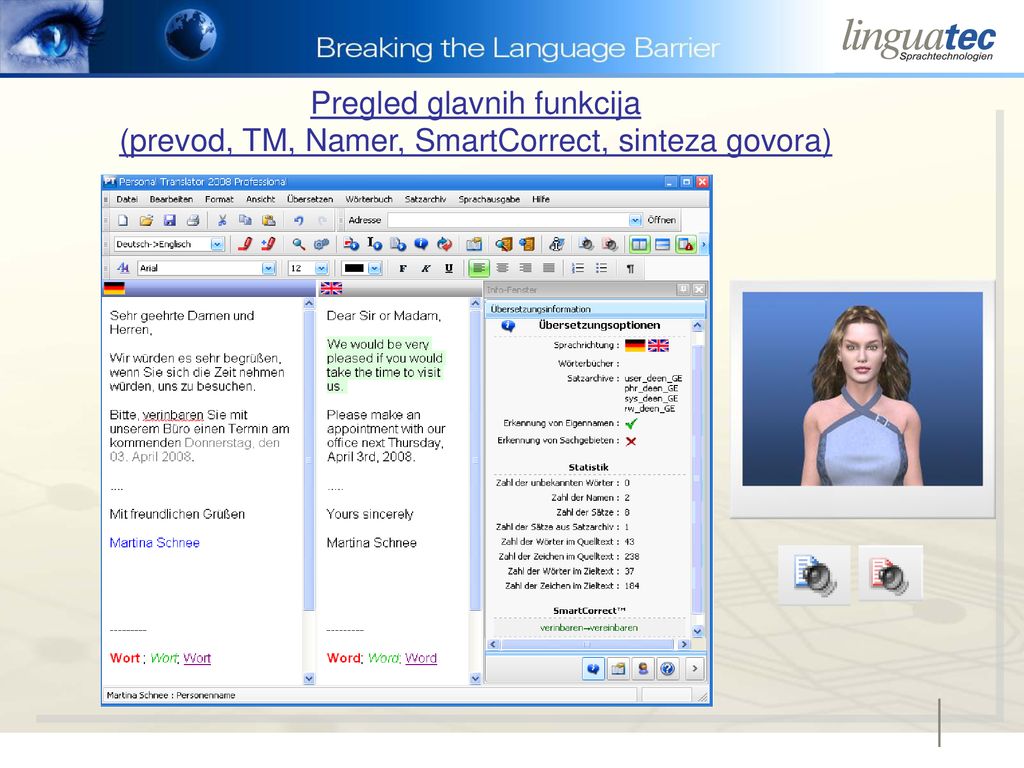Select the Übersetzungsinformation tab header
The image size is (1024, 768).
595,309
